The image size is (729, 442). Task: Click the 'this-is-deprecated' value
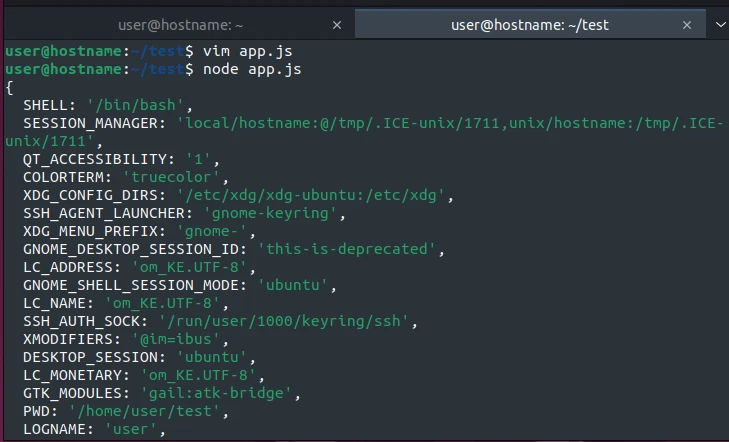344,249
